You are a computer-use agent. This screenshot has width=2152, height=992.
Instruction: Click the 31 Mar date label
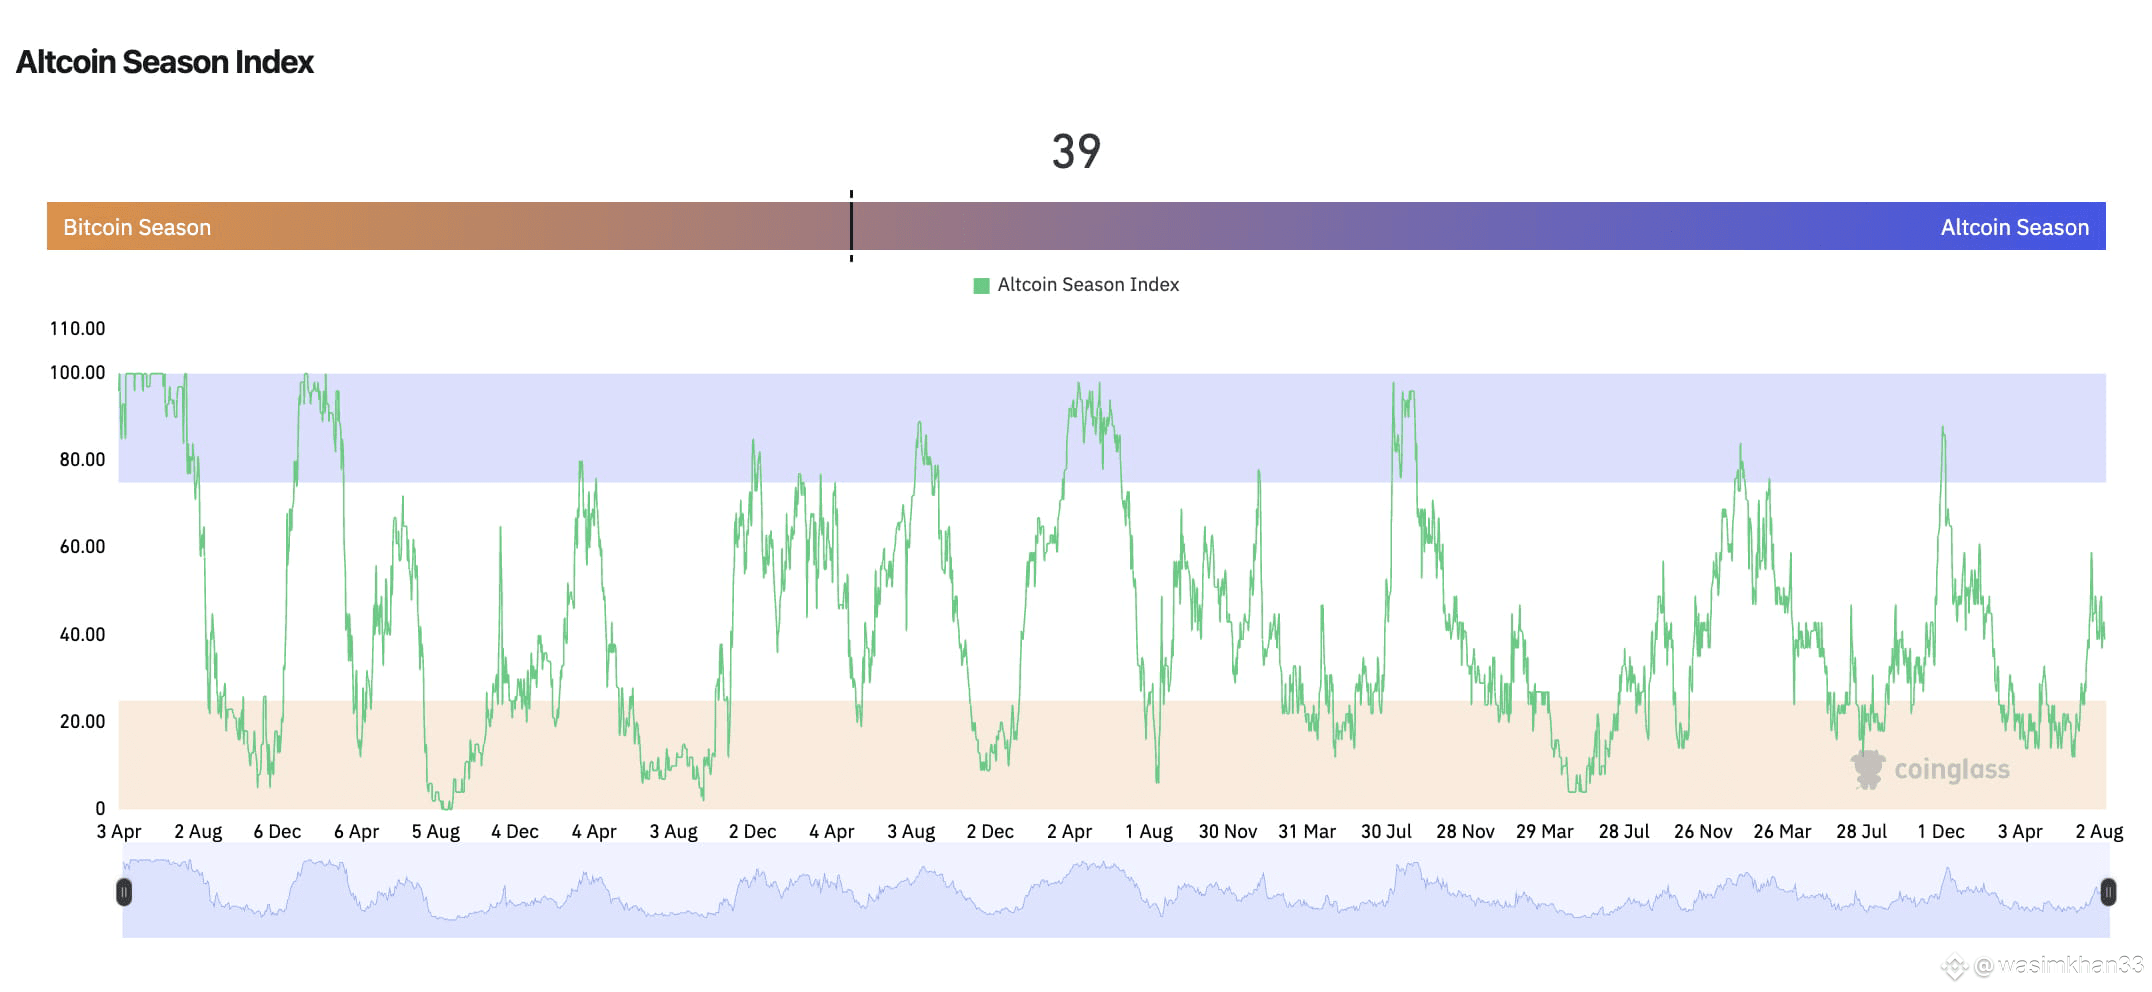coord(1307,832)
